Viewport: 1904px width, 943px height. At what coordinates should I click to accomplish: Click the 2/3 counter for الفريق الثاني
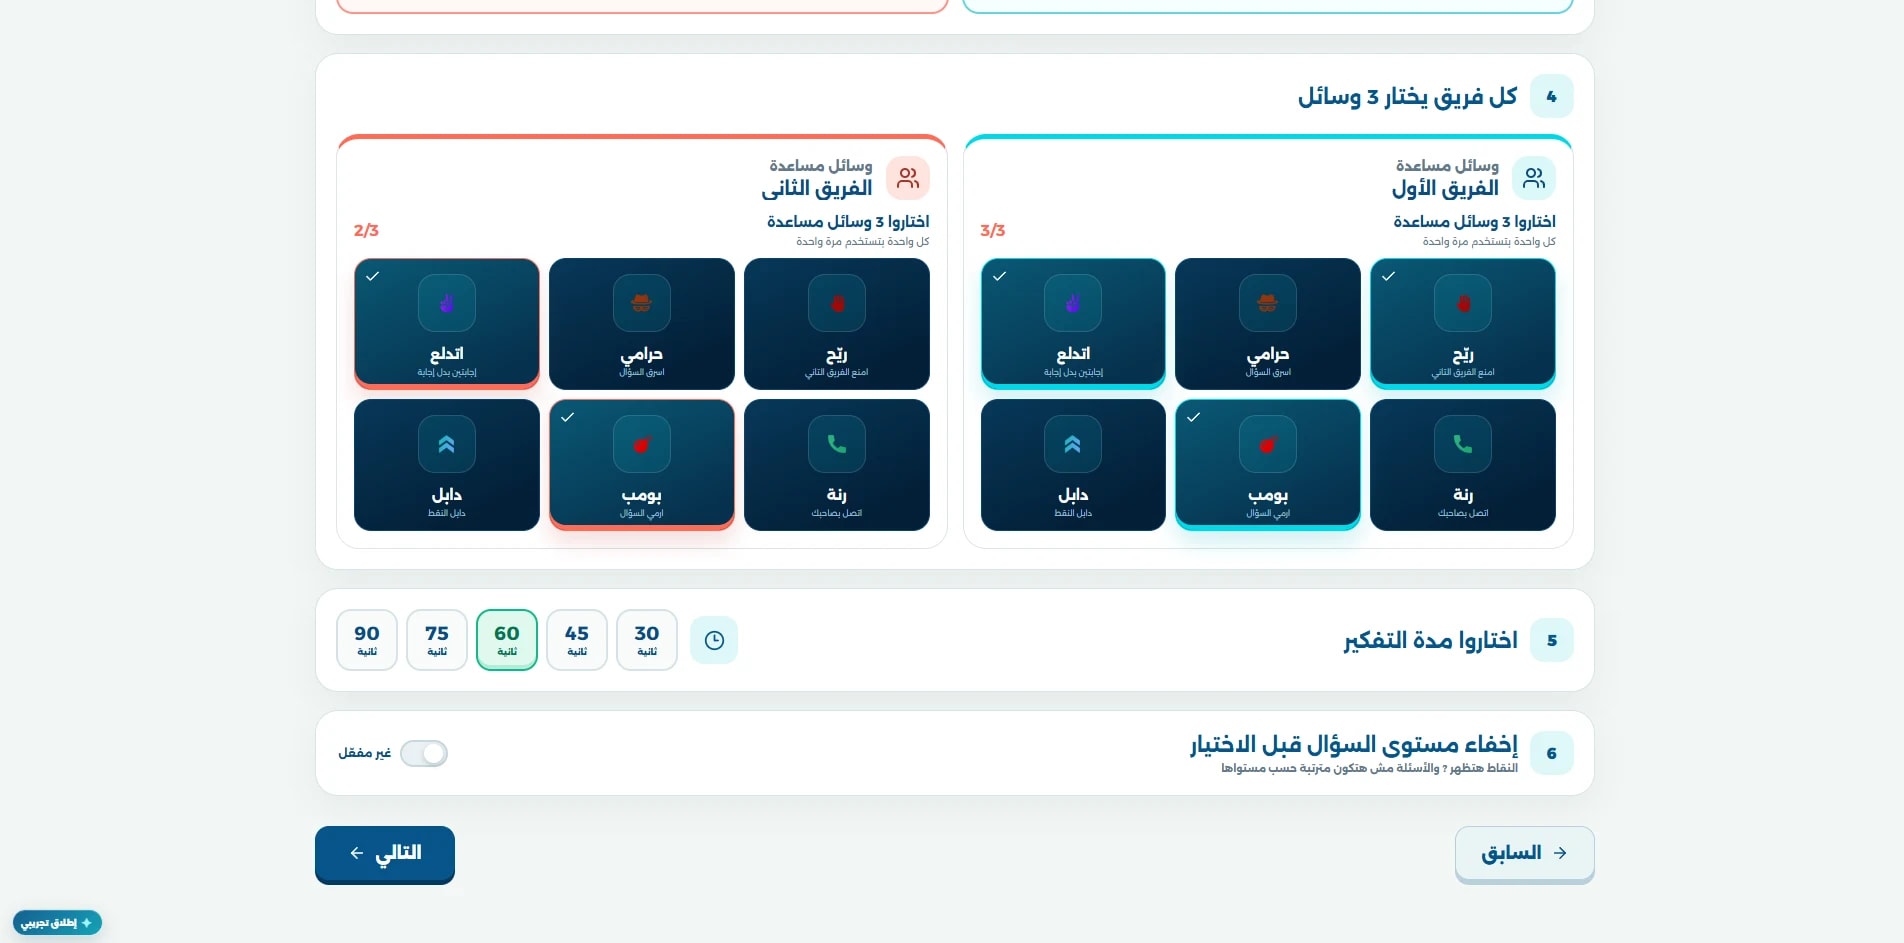(x=366, y=230)
